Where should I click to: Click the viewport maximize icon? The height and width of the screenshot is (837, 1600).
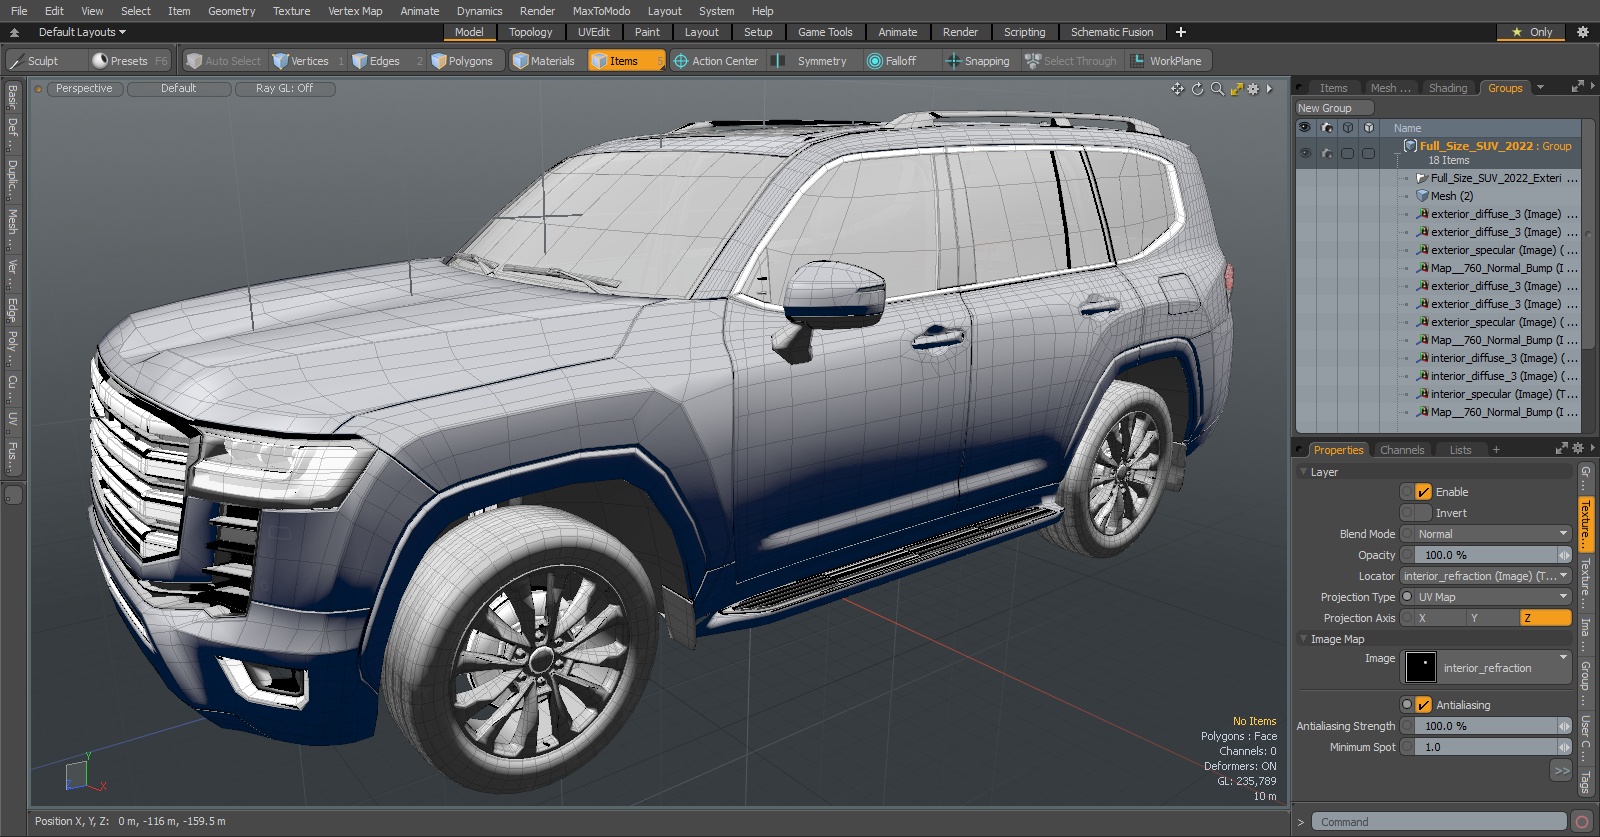pos(1237,89)
